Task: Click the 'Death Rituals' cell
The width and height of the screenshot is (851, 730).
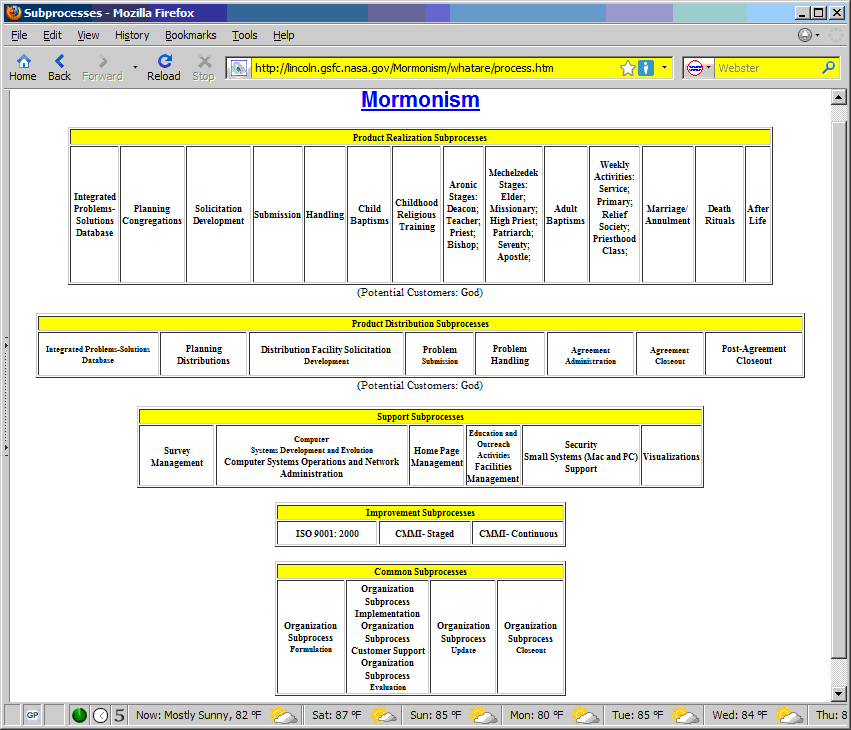Action: (x=720, y=214)
